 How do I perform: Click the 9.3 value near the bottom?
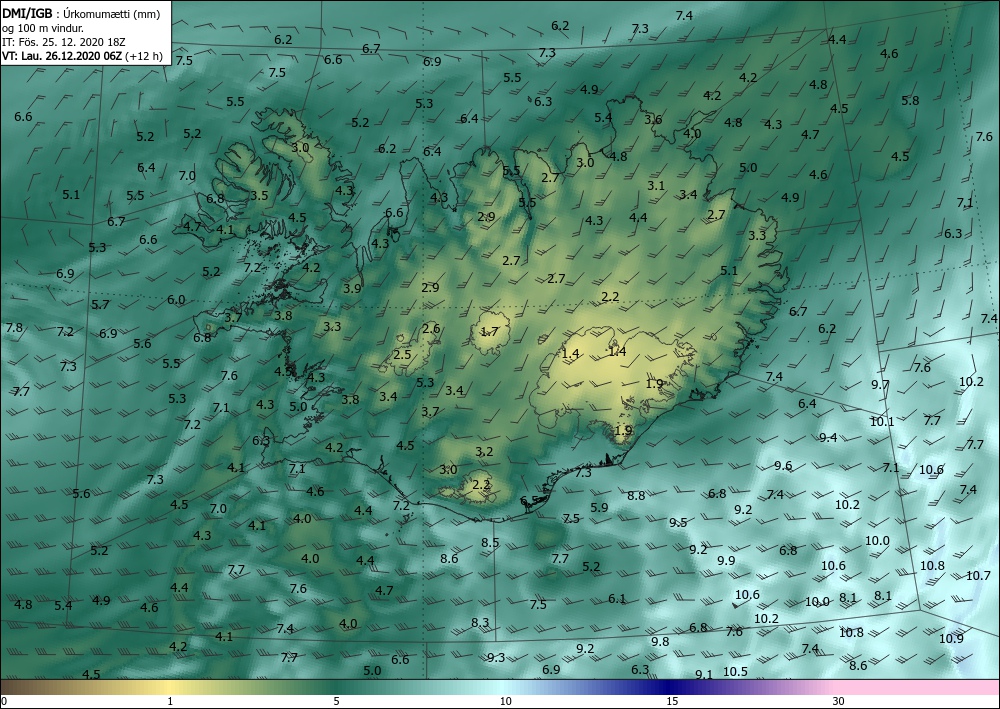click(496, 657)
